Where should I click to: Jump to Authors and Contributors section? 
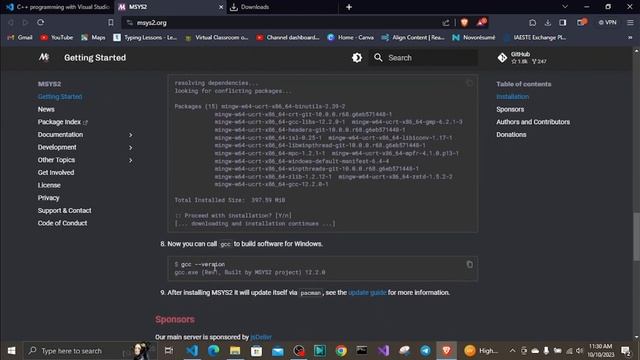[533, 122]
